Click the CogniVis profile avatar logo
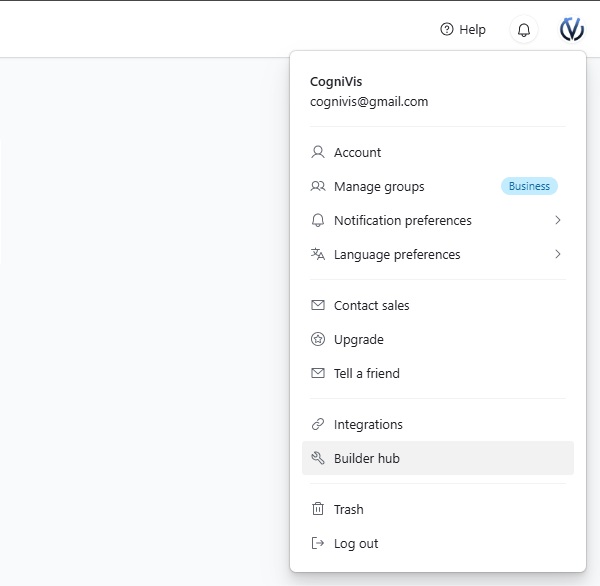This screenshot has width=600, height=586. tap(571, 30)
